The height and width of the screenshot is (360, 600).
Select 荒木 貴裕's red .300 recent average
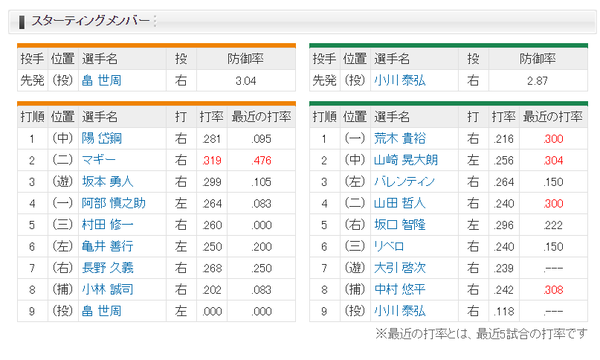click(553, 139)
